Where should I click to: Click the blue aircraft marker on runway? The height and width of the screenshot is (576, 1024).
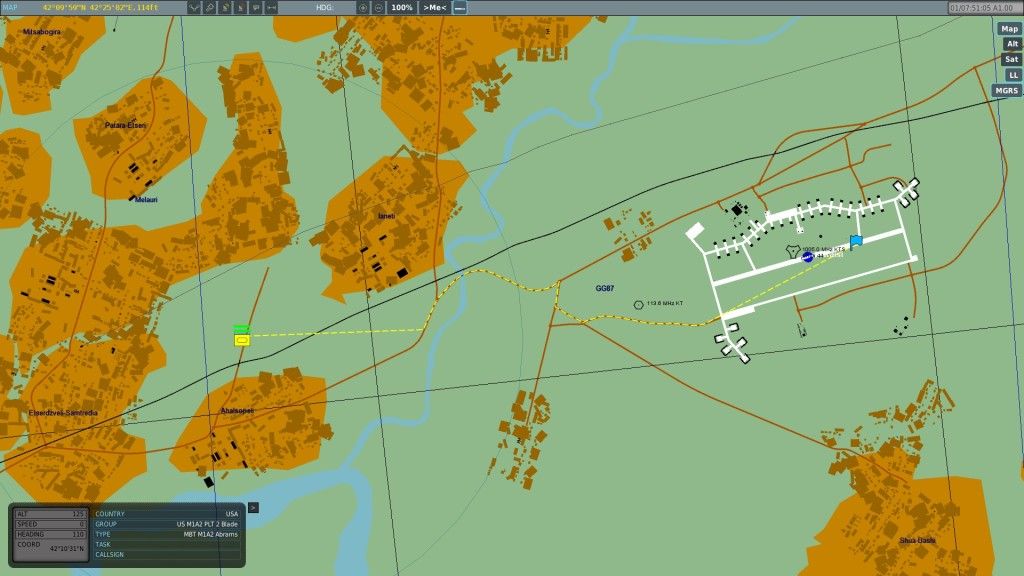pyautogui.click(x=807, y=257)
